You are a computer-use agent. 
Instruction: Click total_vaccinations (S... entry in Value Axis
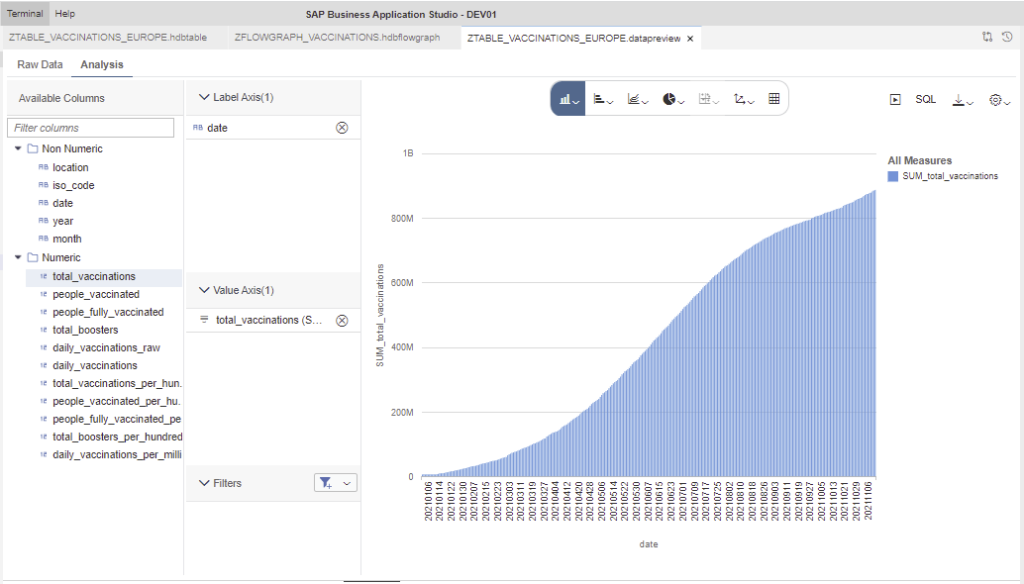click(x=269, y=321)
